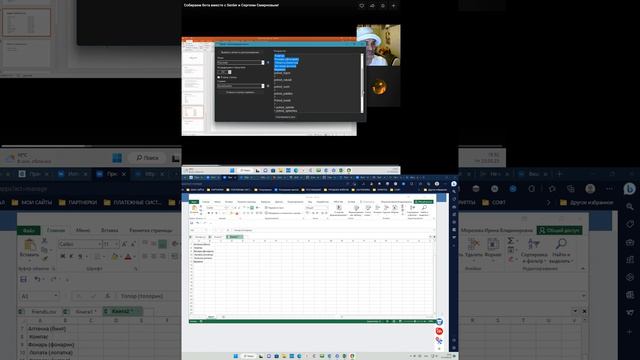Viewport: 640px width, 360px height.
Task: Open the dropdown below the checkbox in dark dialog
Action: point(240,86)
